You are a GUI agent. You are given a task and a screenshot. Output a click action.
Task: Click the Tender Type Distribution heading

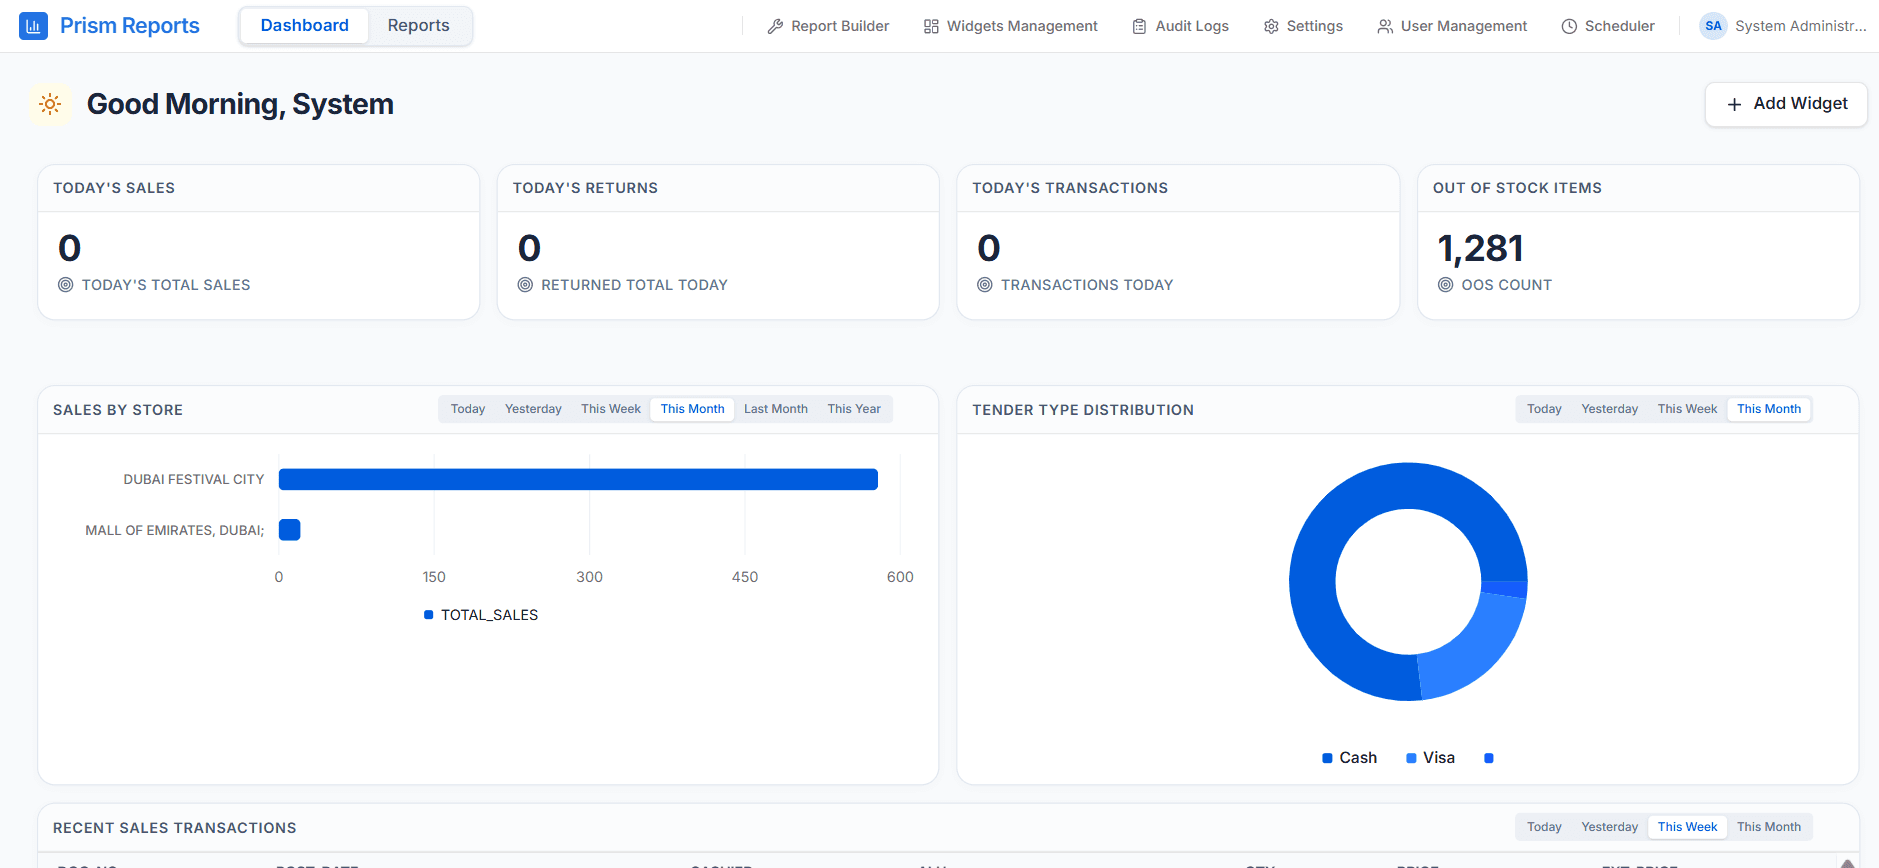tap(1083, 410)
